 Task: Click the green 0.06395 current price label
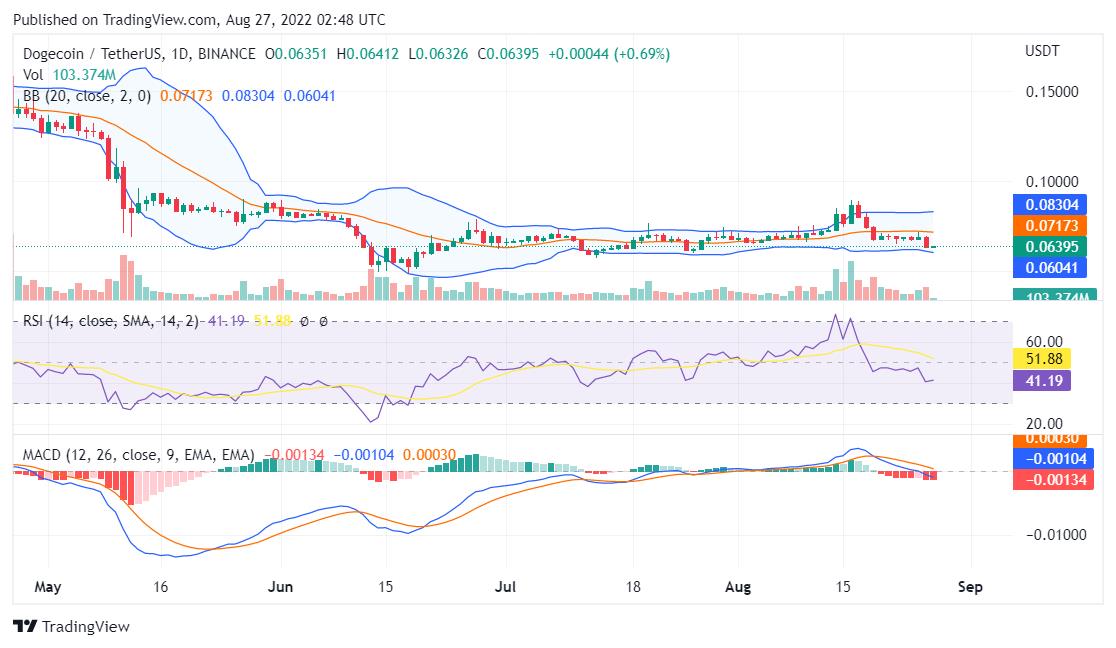1050,247
